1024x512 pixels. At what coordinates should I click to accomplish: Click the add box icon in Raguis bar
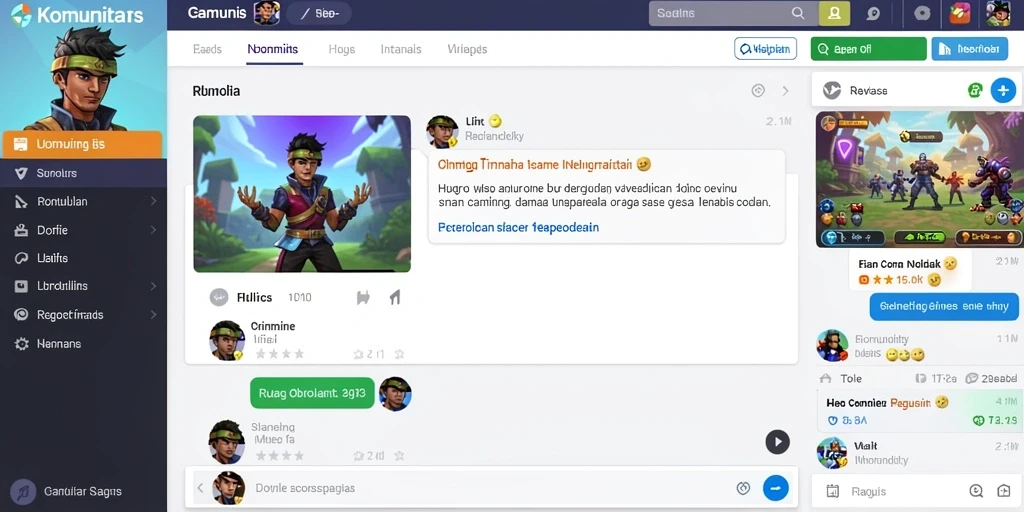pyautogui.click(x=1004, y=491)
